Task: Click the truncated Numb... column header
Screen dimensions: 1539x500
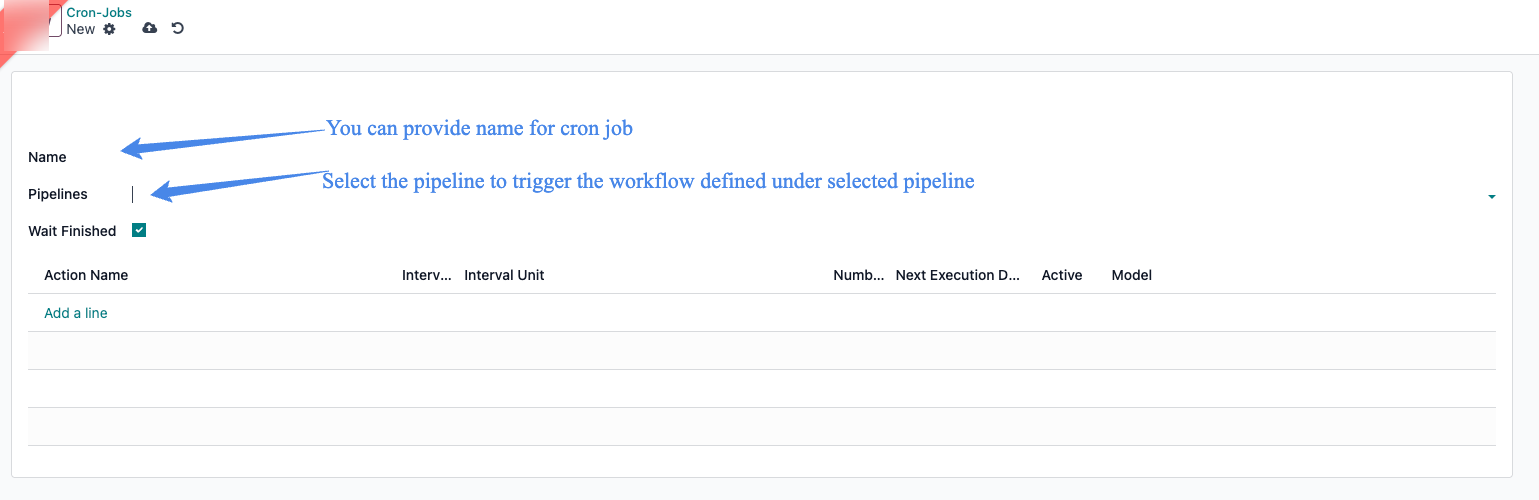Action: [859, 275]
